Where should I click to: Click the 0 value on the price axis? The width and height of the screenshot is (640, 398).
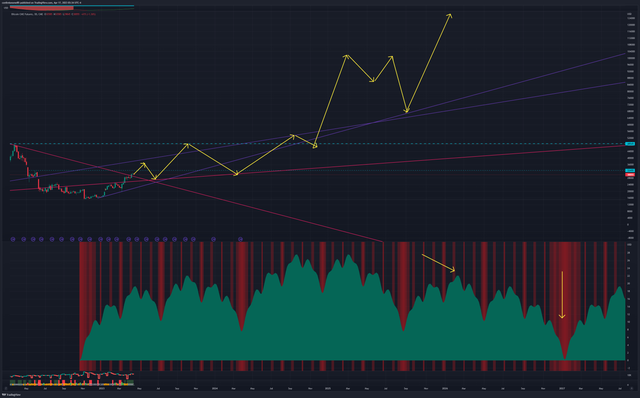[x=628, y=225]
